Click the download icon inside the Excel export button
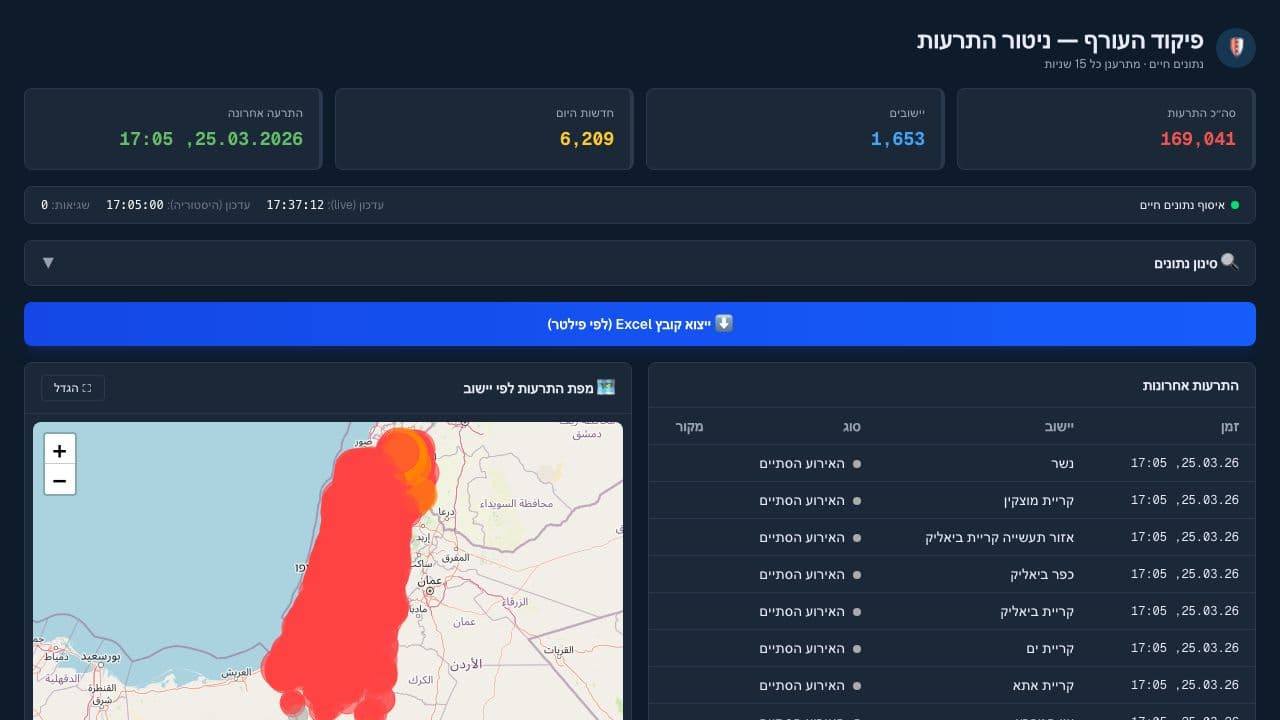Viewport: 1280px width, 720px height. pos(724,323)
